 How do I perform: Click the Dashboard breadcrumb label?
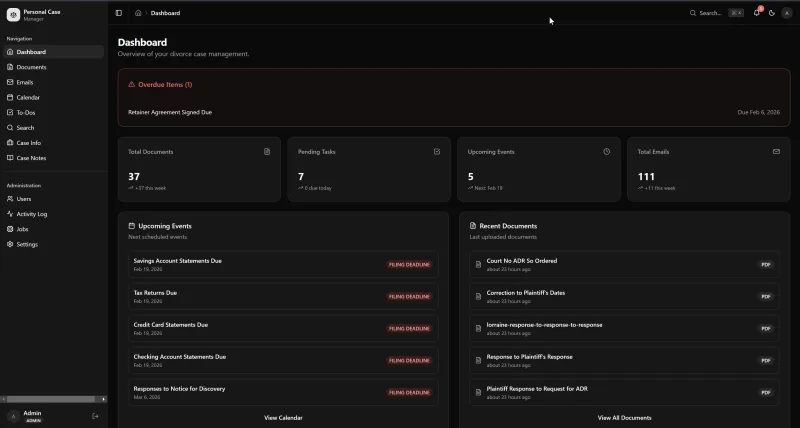click(165, 13)
